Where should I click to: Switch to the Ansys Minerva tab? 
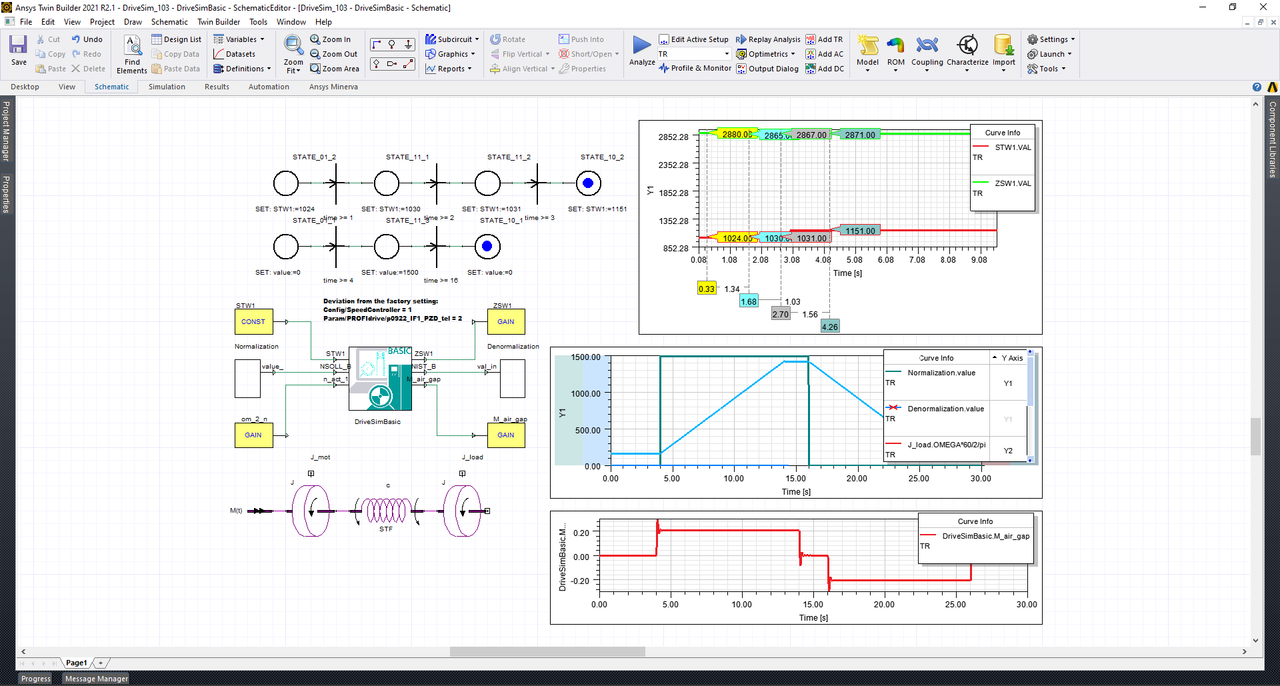[x=333, y=87]
